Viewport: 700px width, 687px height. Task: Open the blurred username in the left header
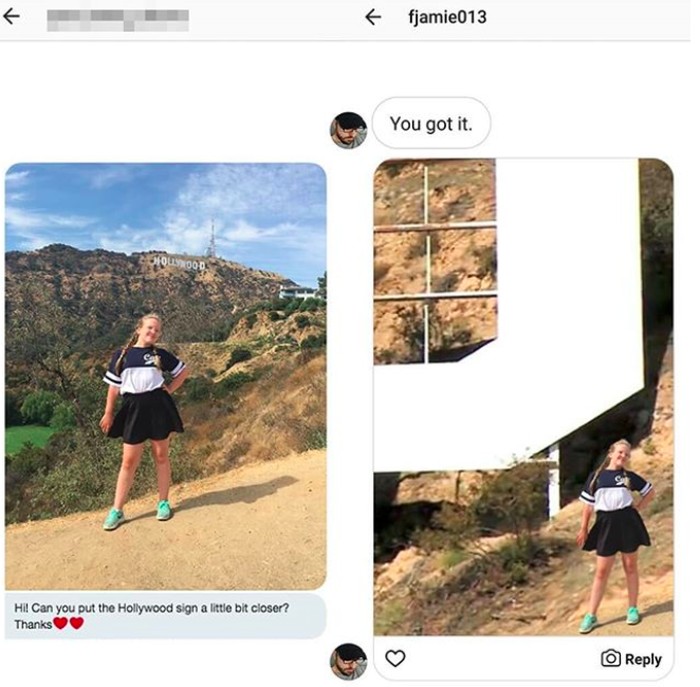point(118,20)
